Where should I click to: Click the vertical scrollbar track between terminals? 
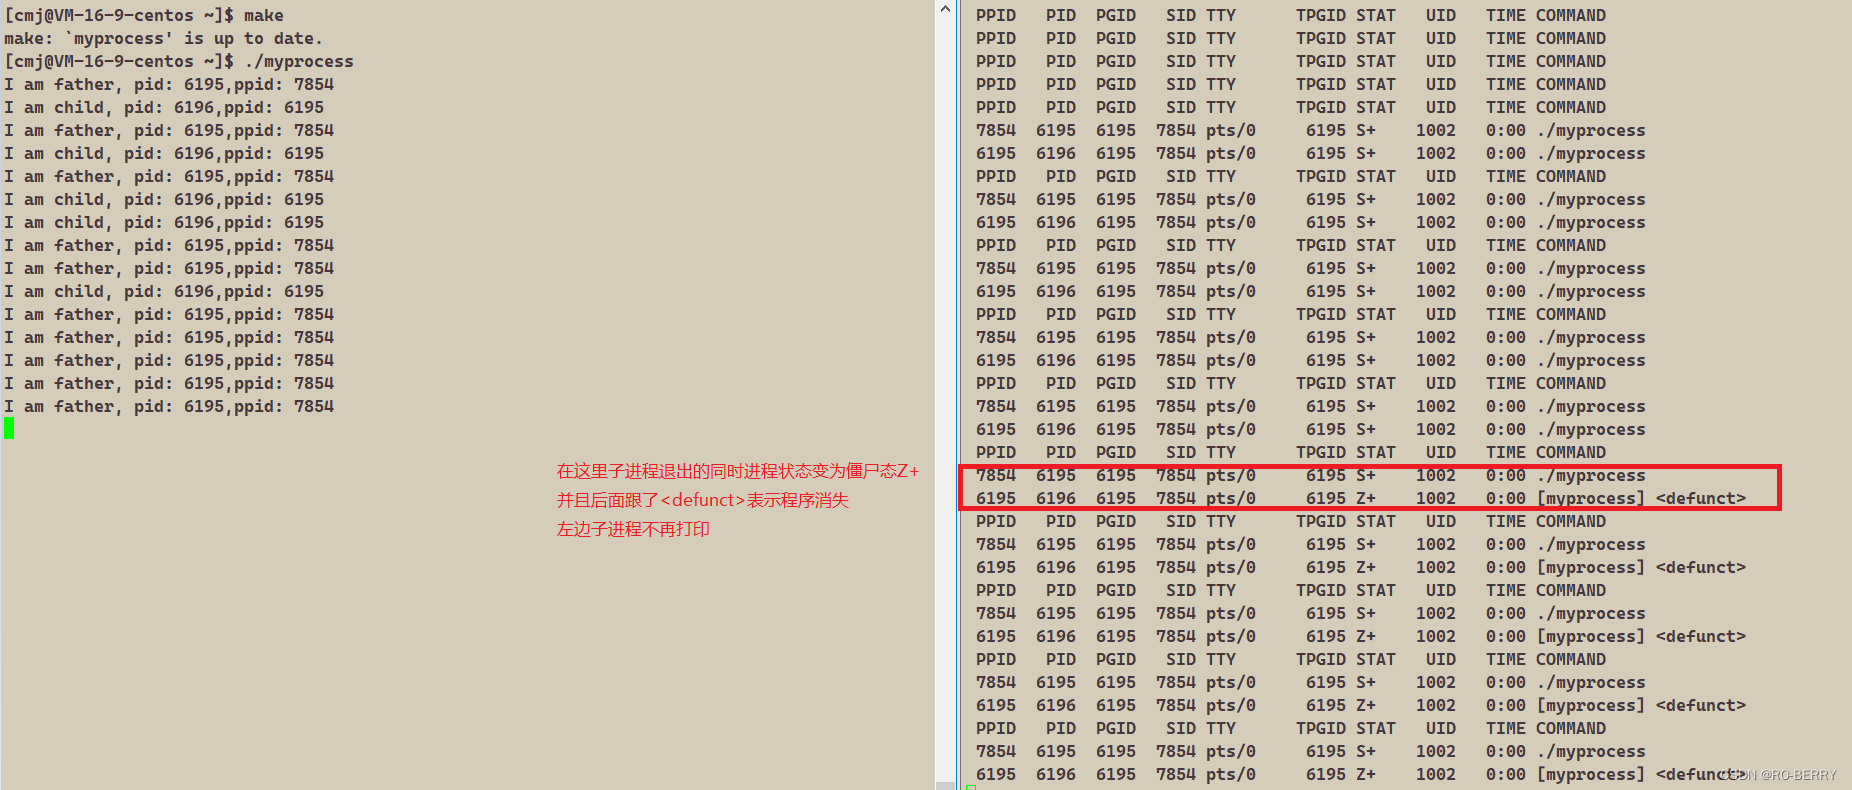click(x=945, y=400)
